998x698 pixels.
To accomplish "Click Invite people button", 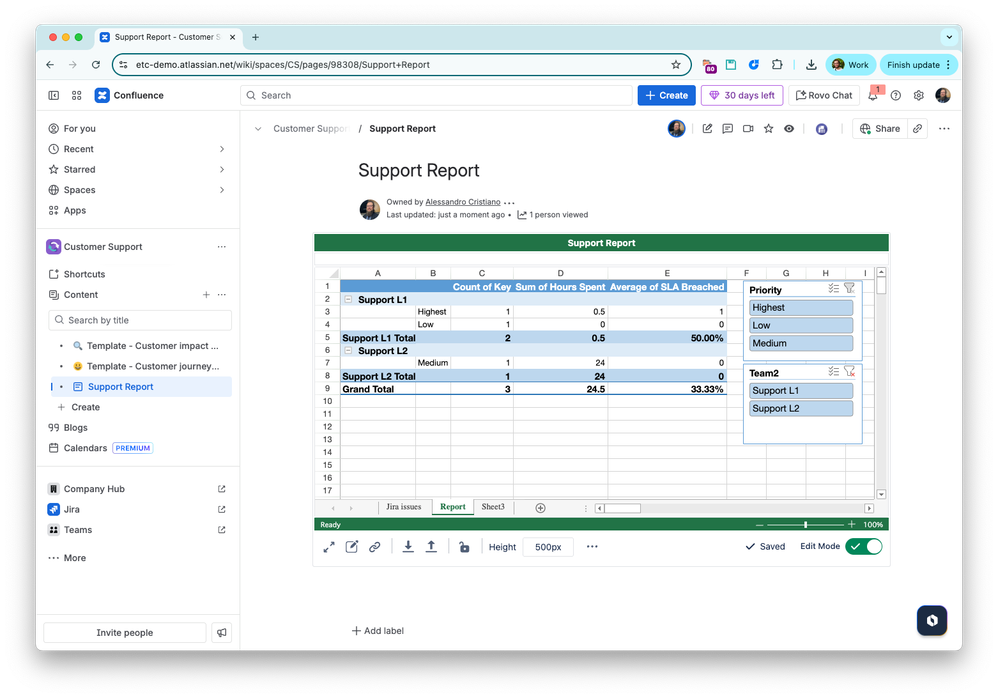I will pos(125,632).
